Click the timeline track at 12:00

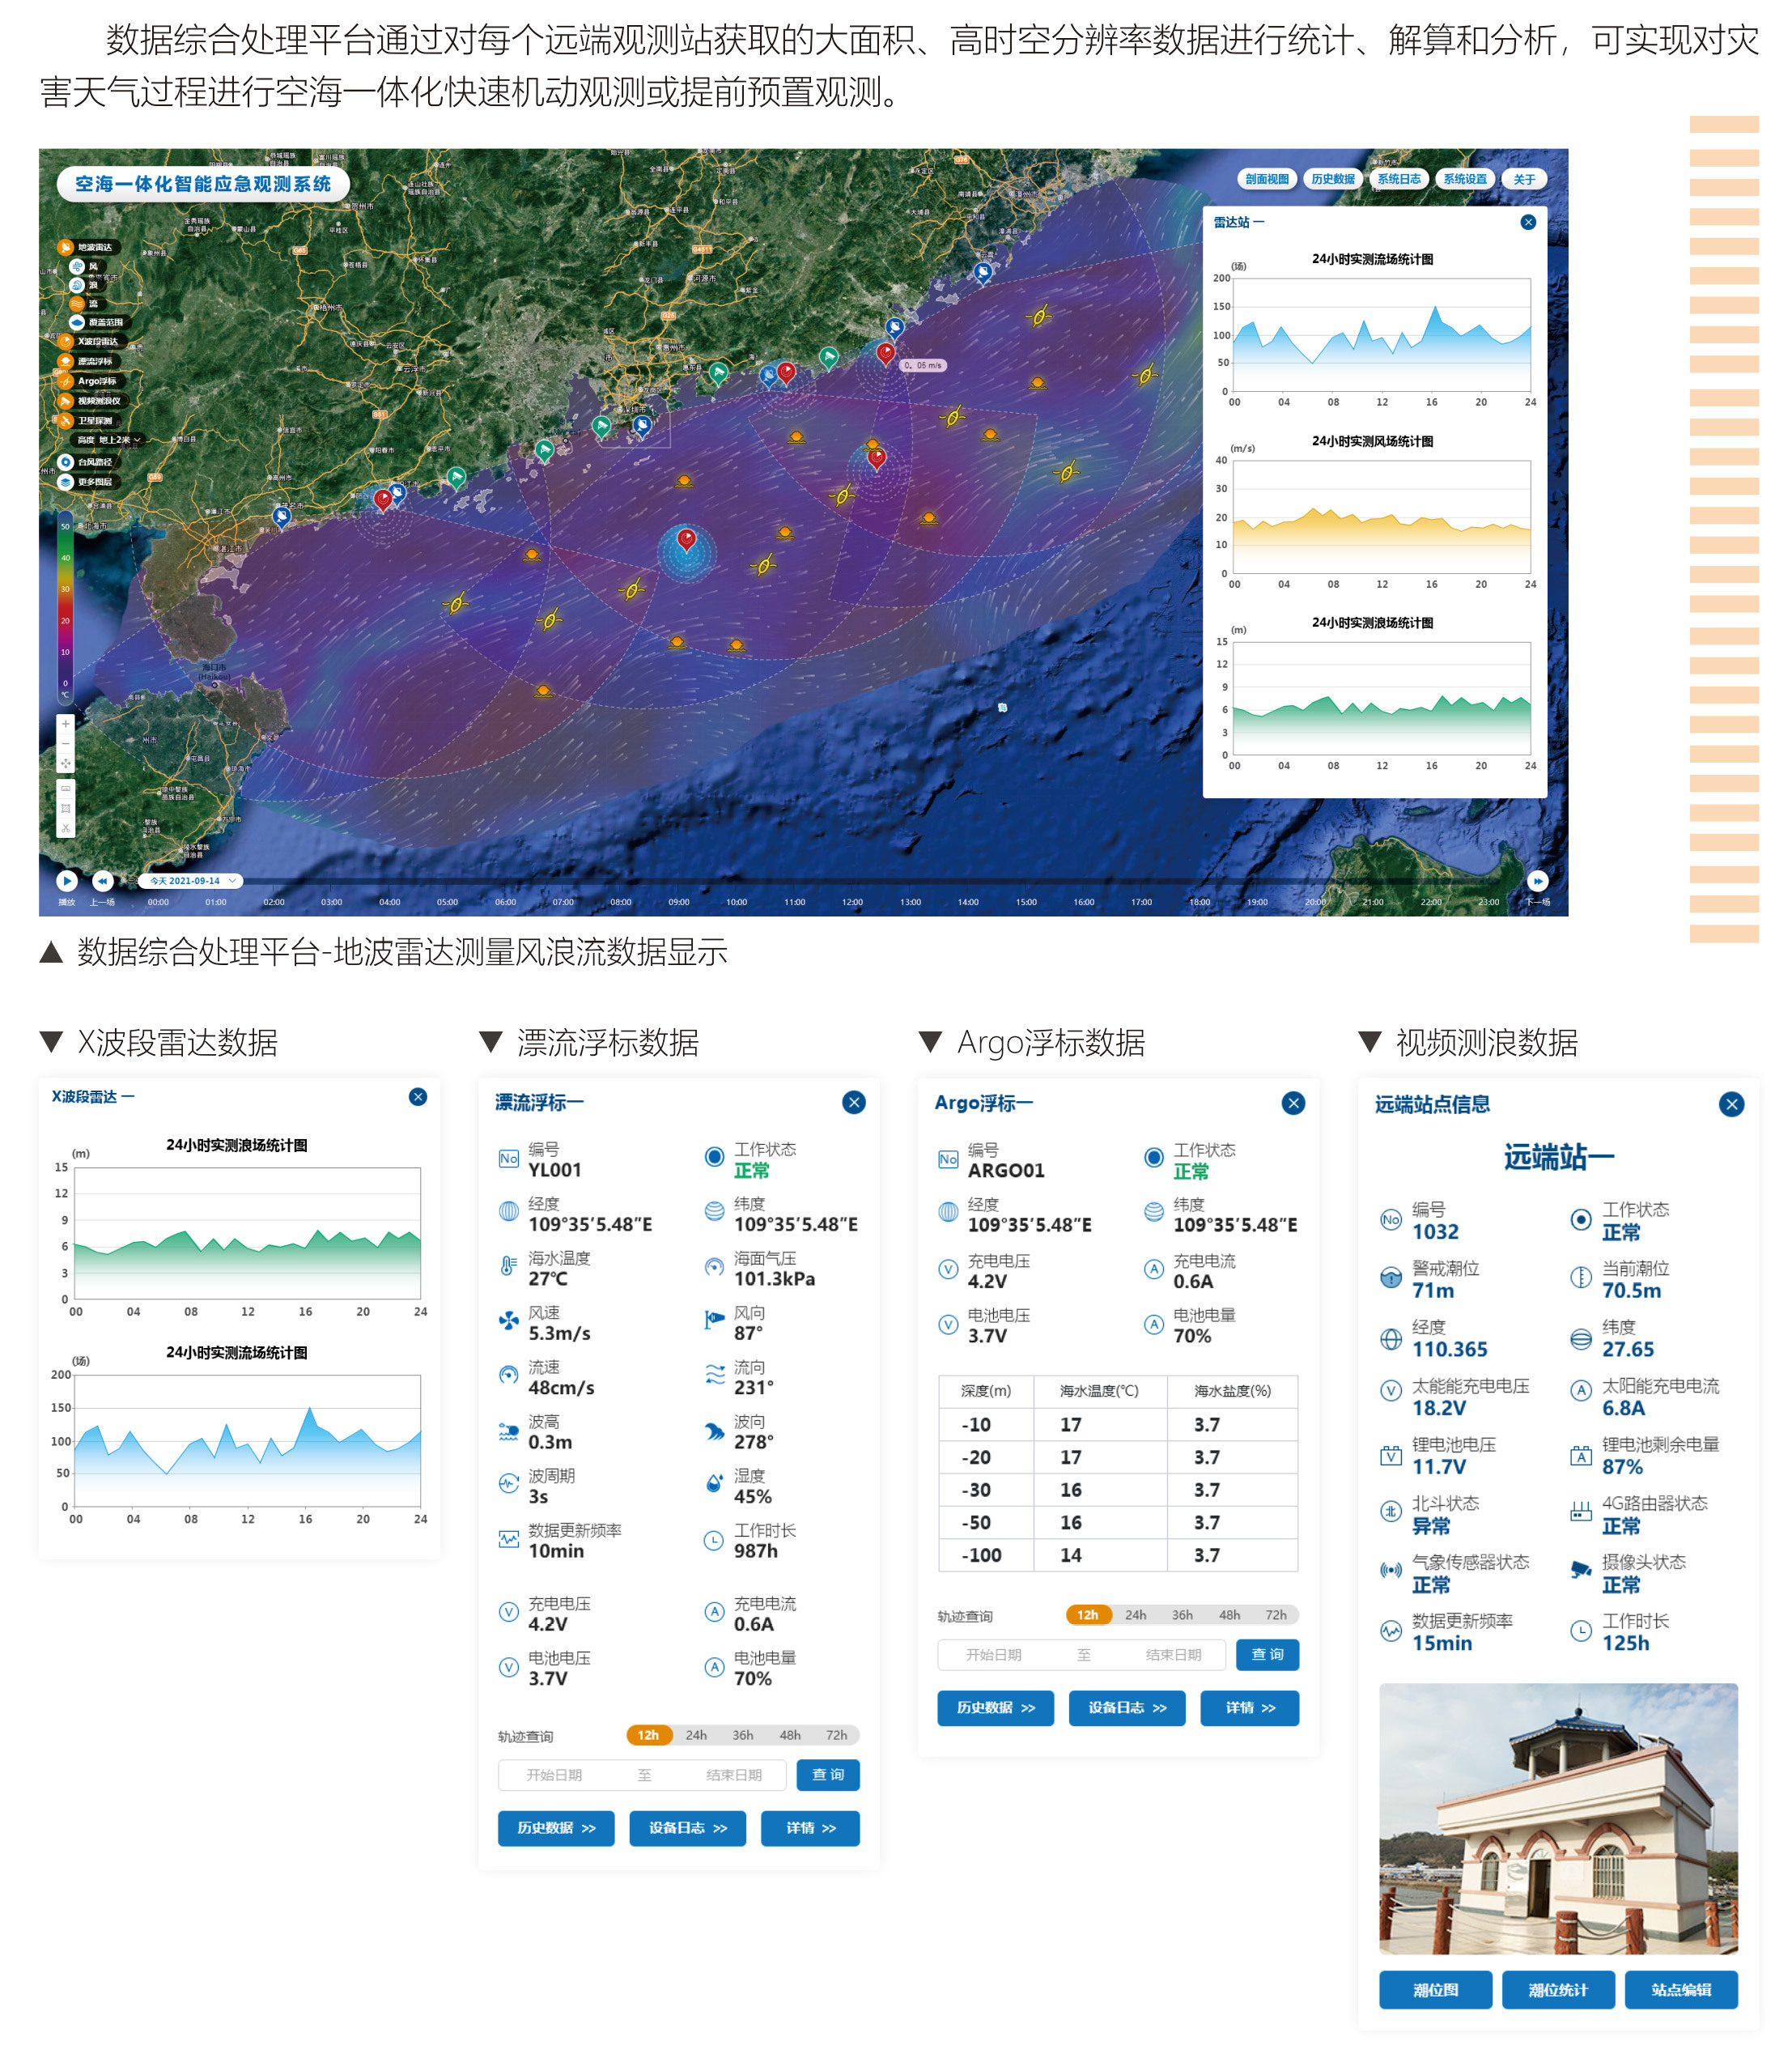coord(852,881)
